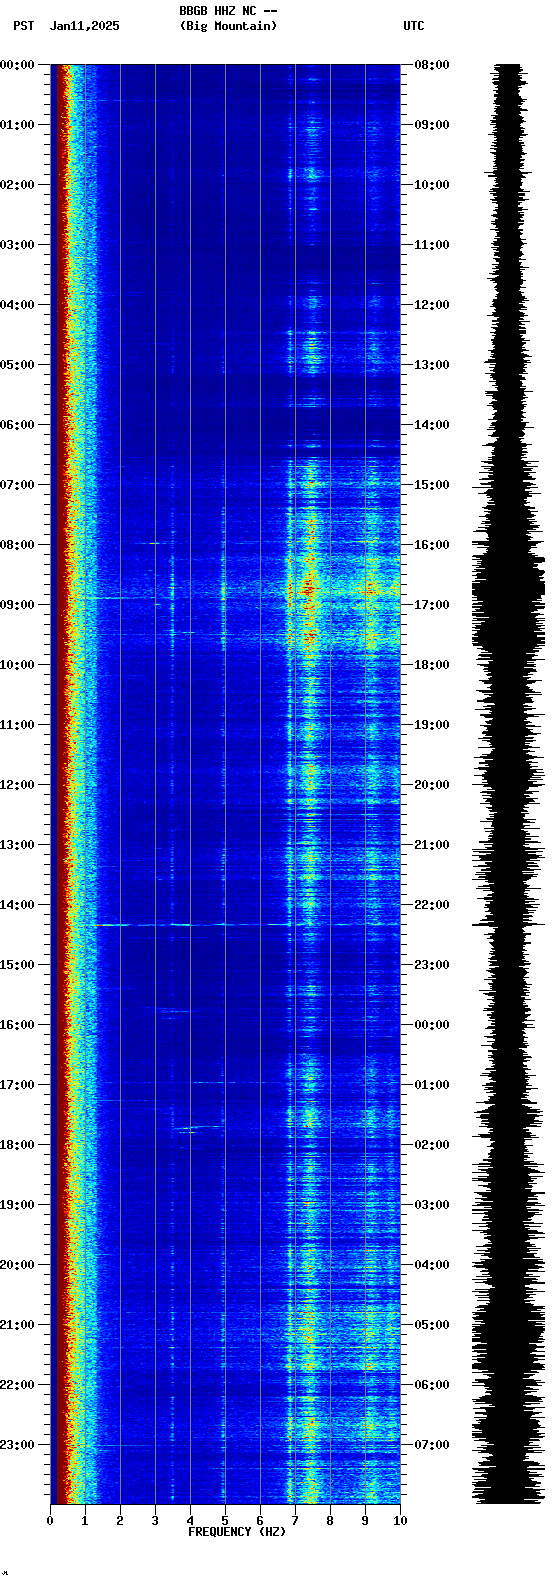
Task: Select the UTC time label 05:00
Action: 432,1325
